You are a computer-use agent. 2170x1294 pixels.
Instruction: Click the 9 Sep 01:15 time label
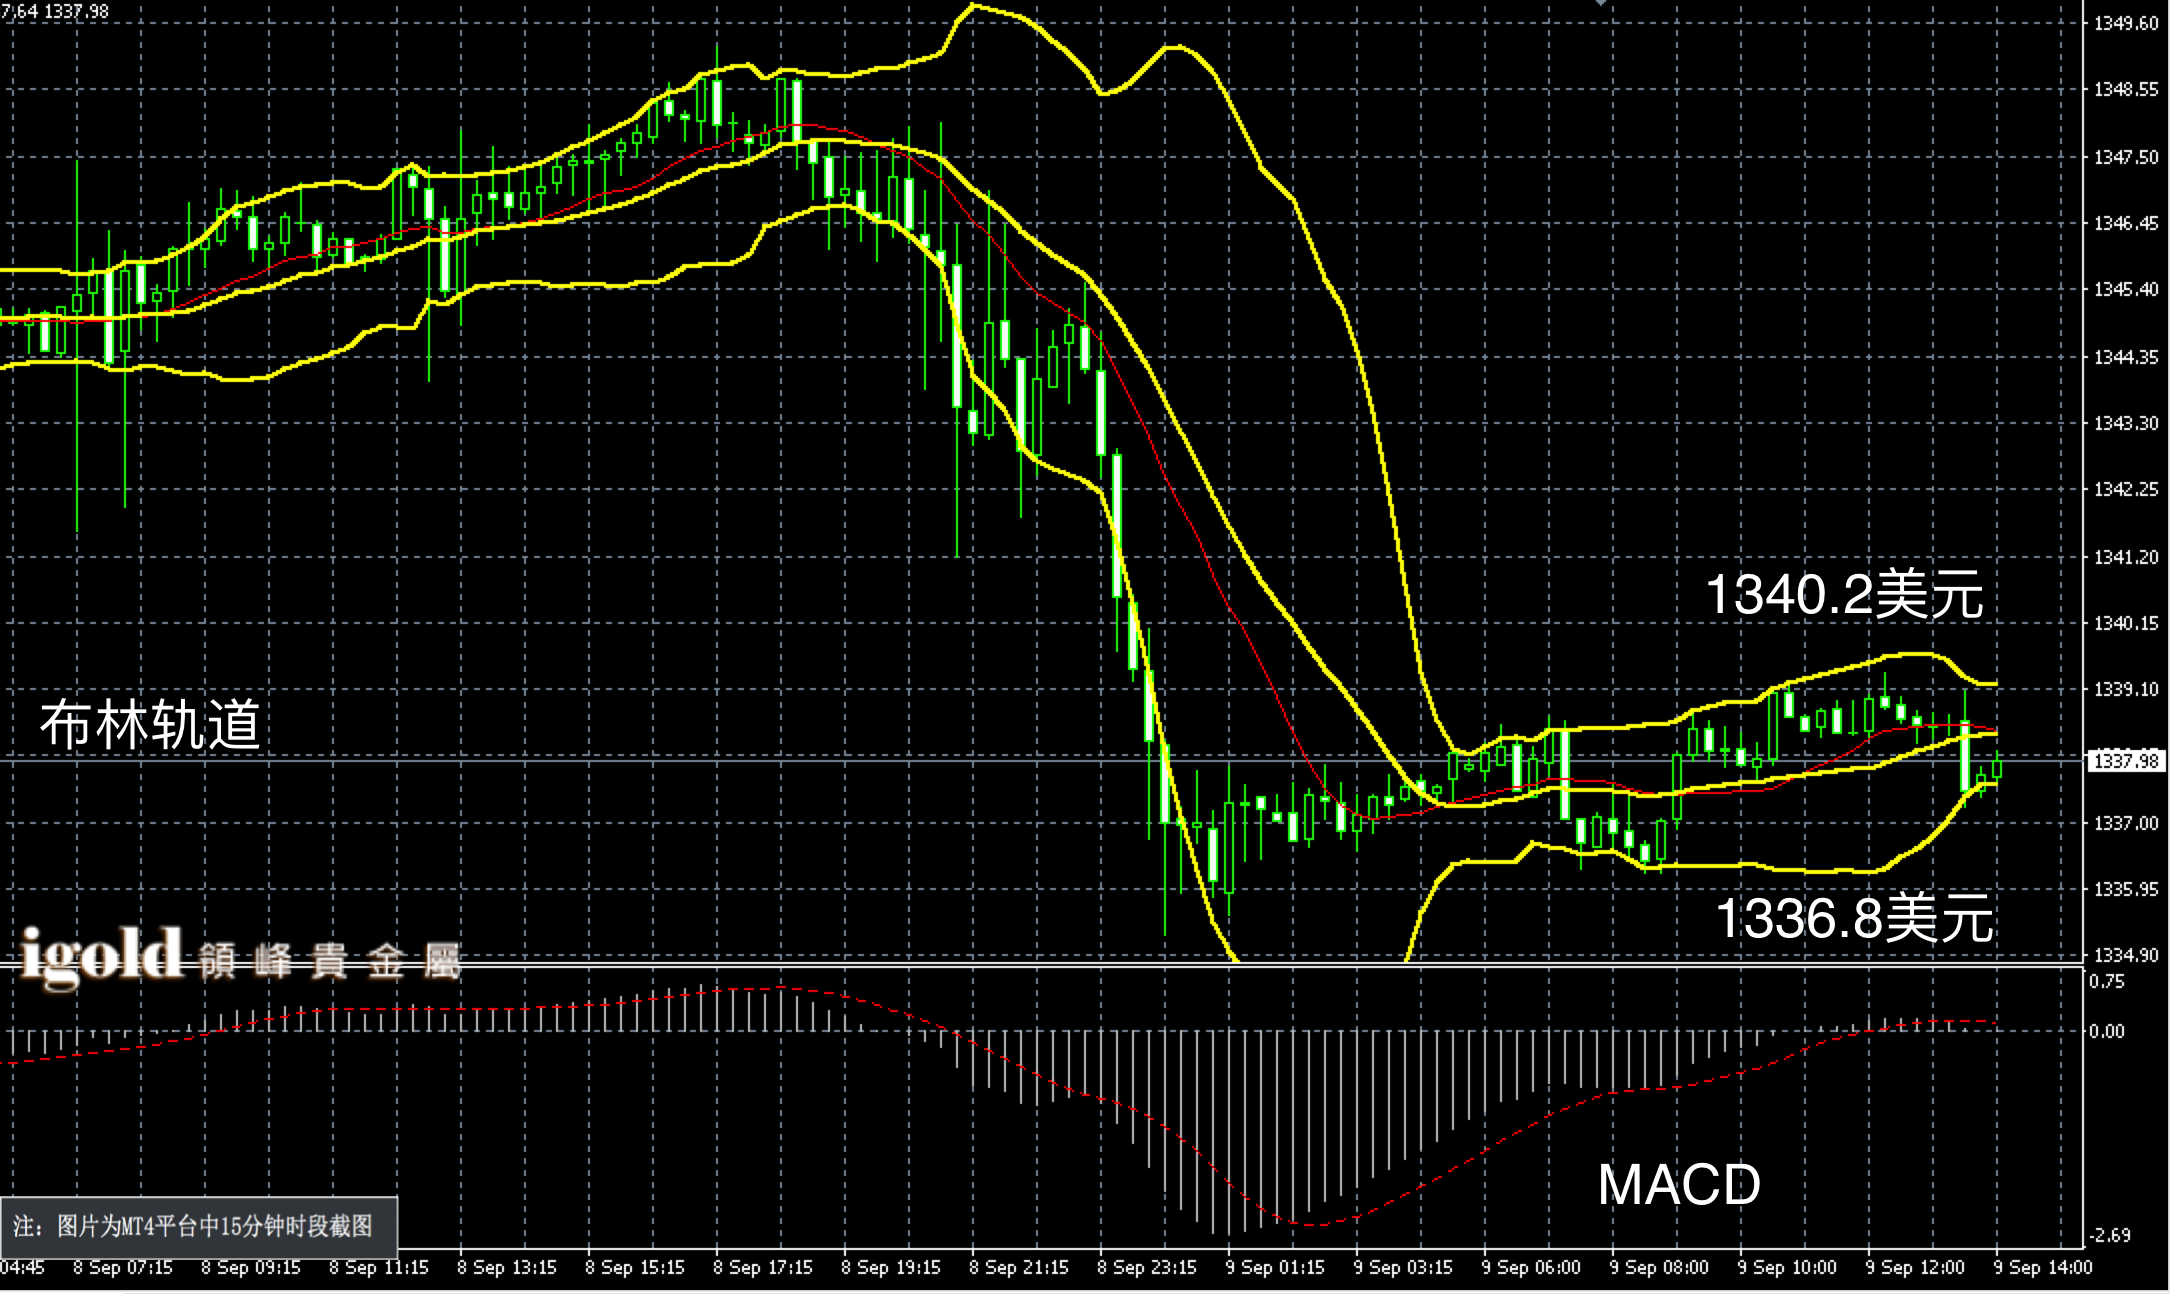point(1274,1268)
